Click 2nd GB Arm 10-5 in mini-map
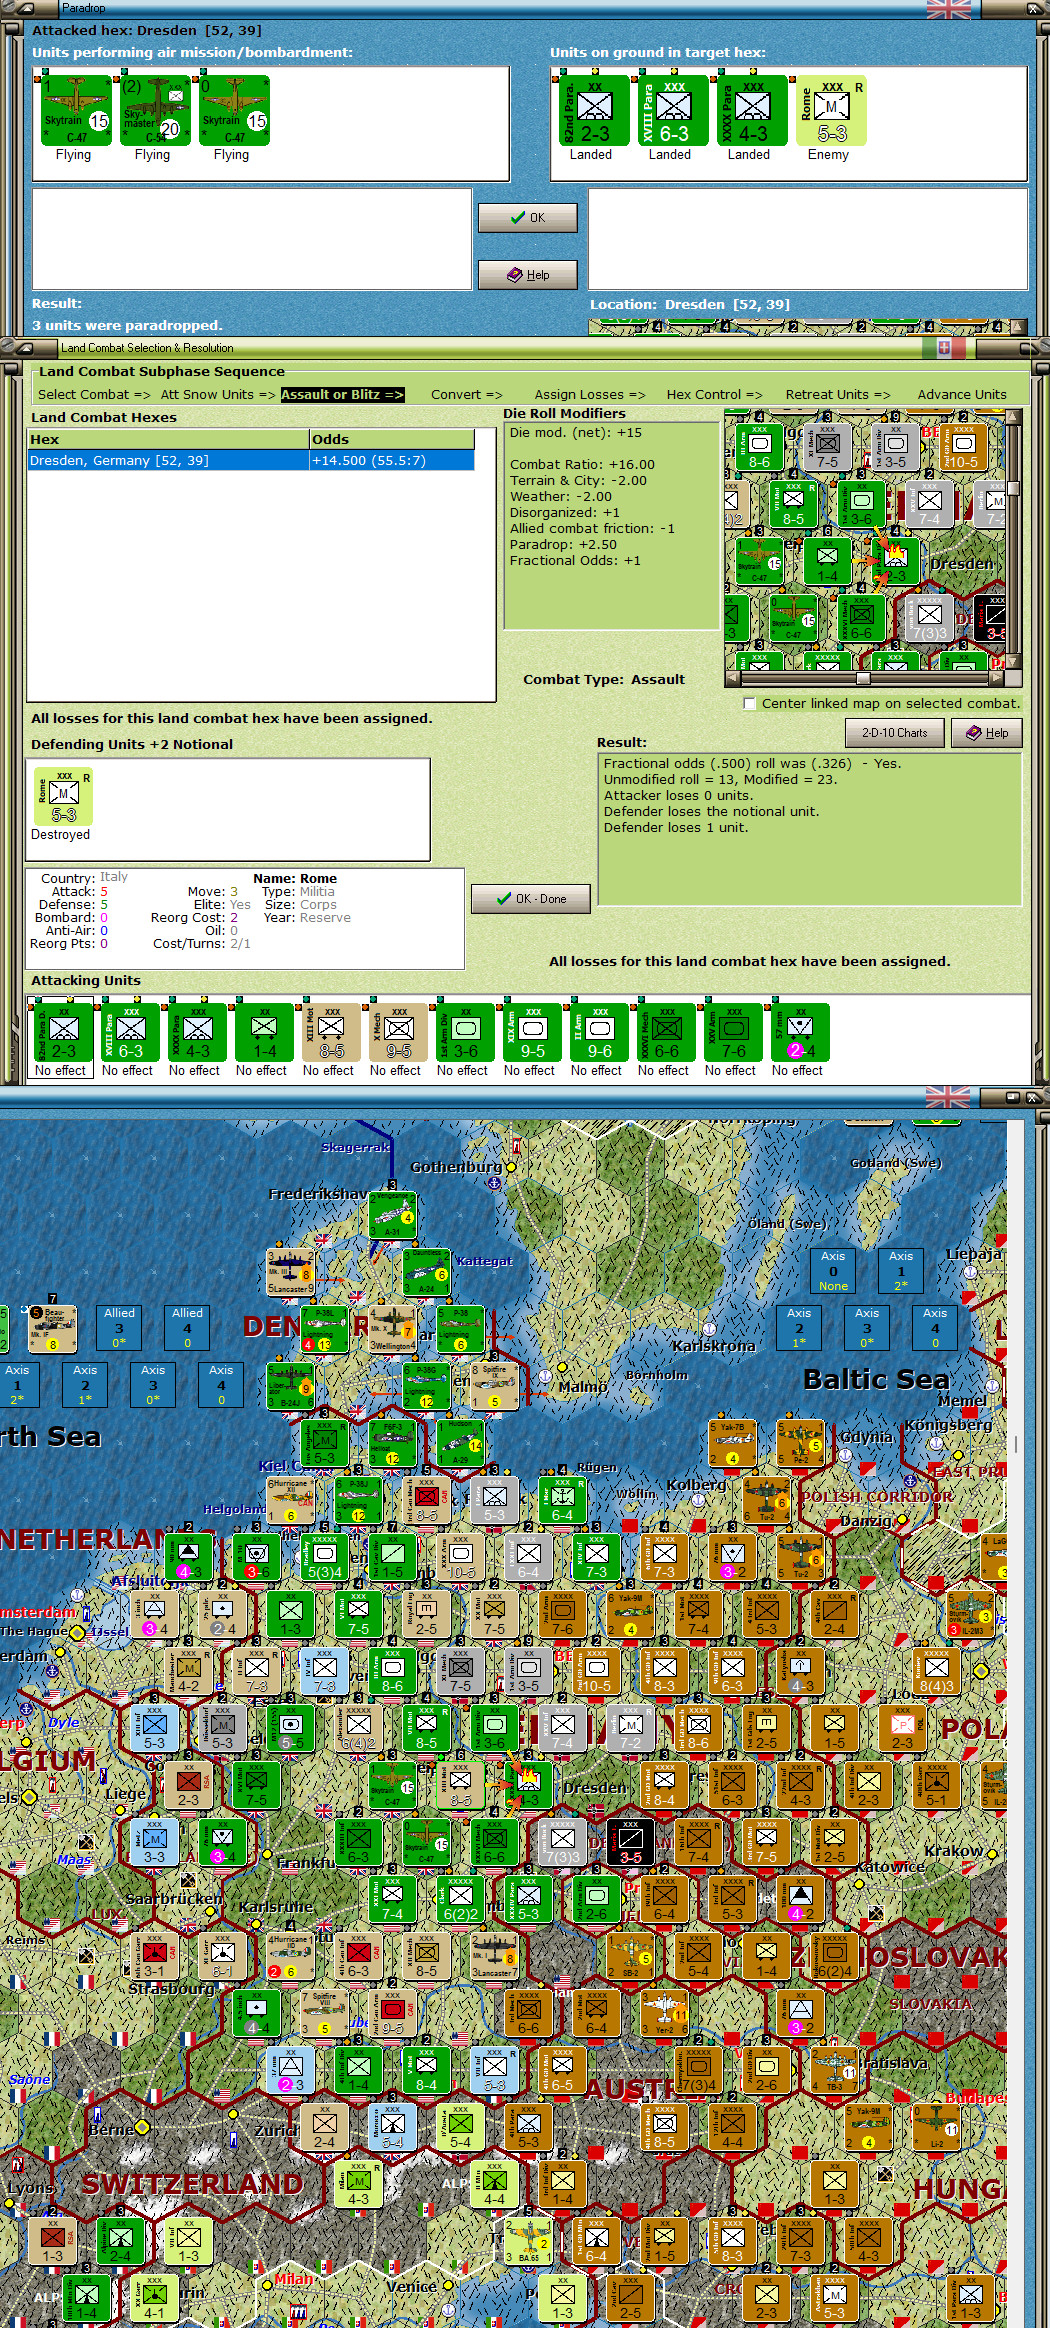1050x2328 pixels. pos(963,446)
